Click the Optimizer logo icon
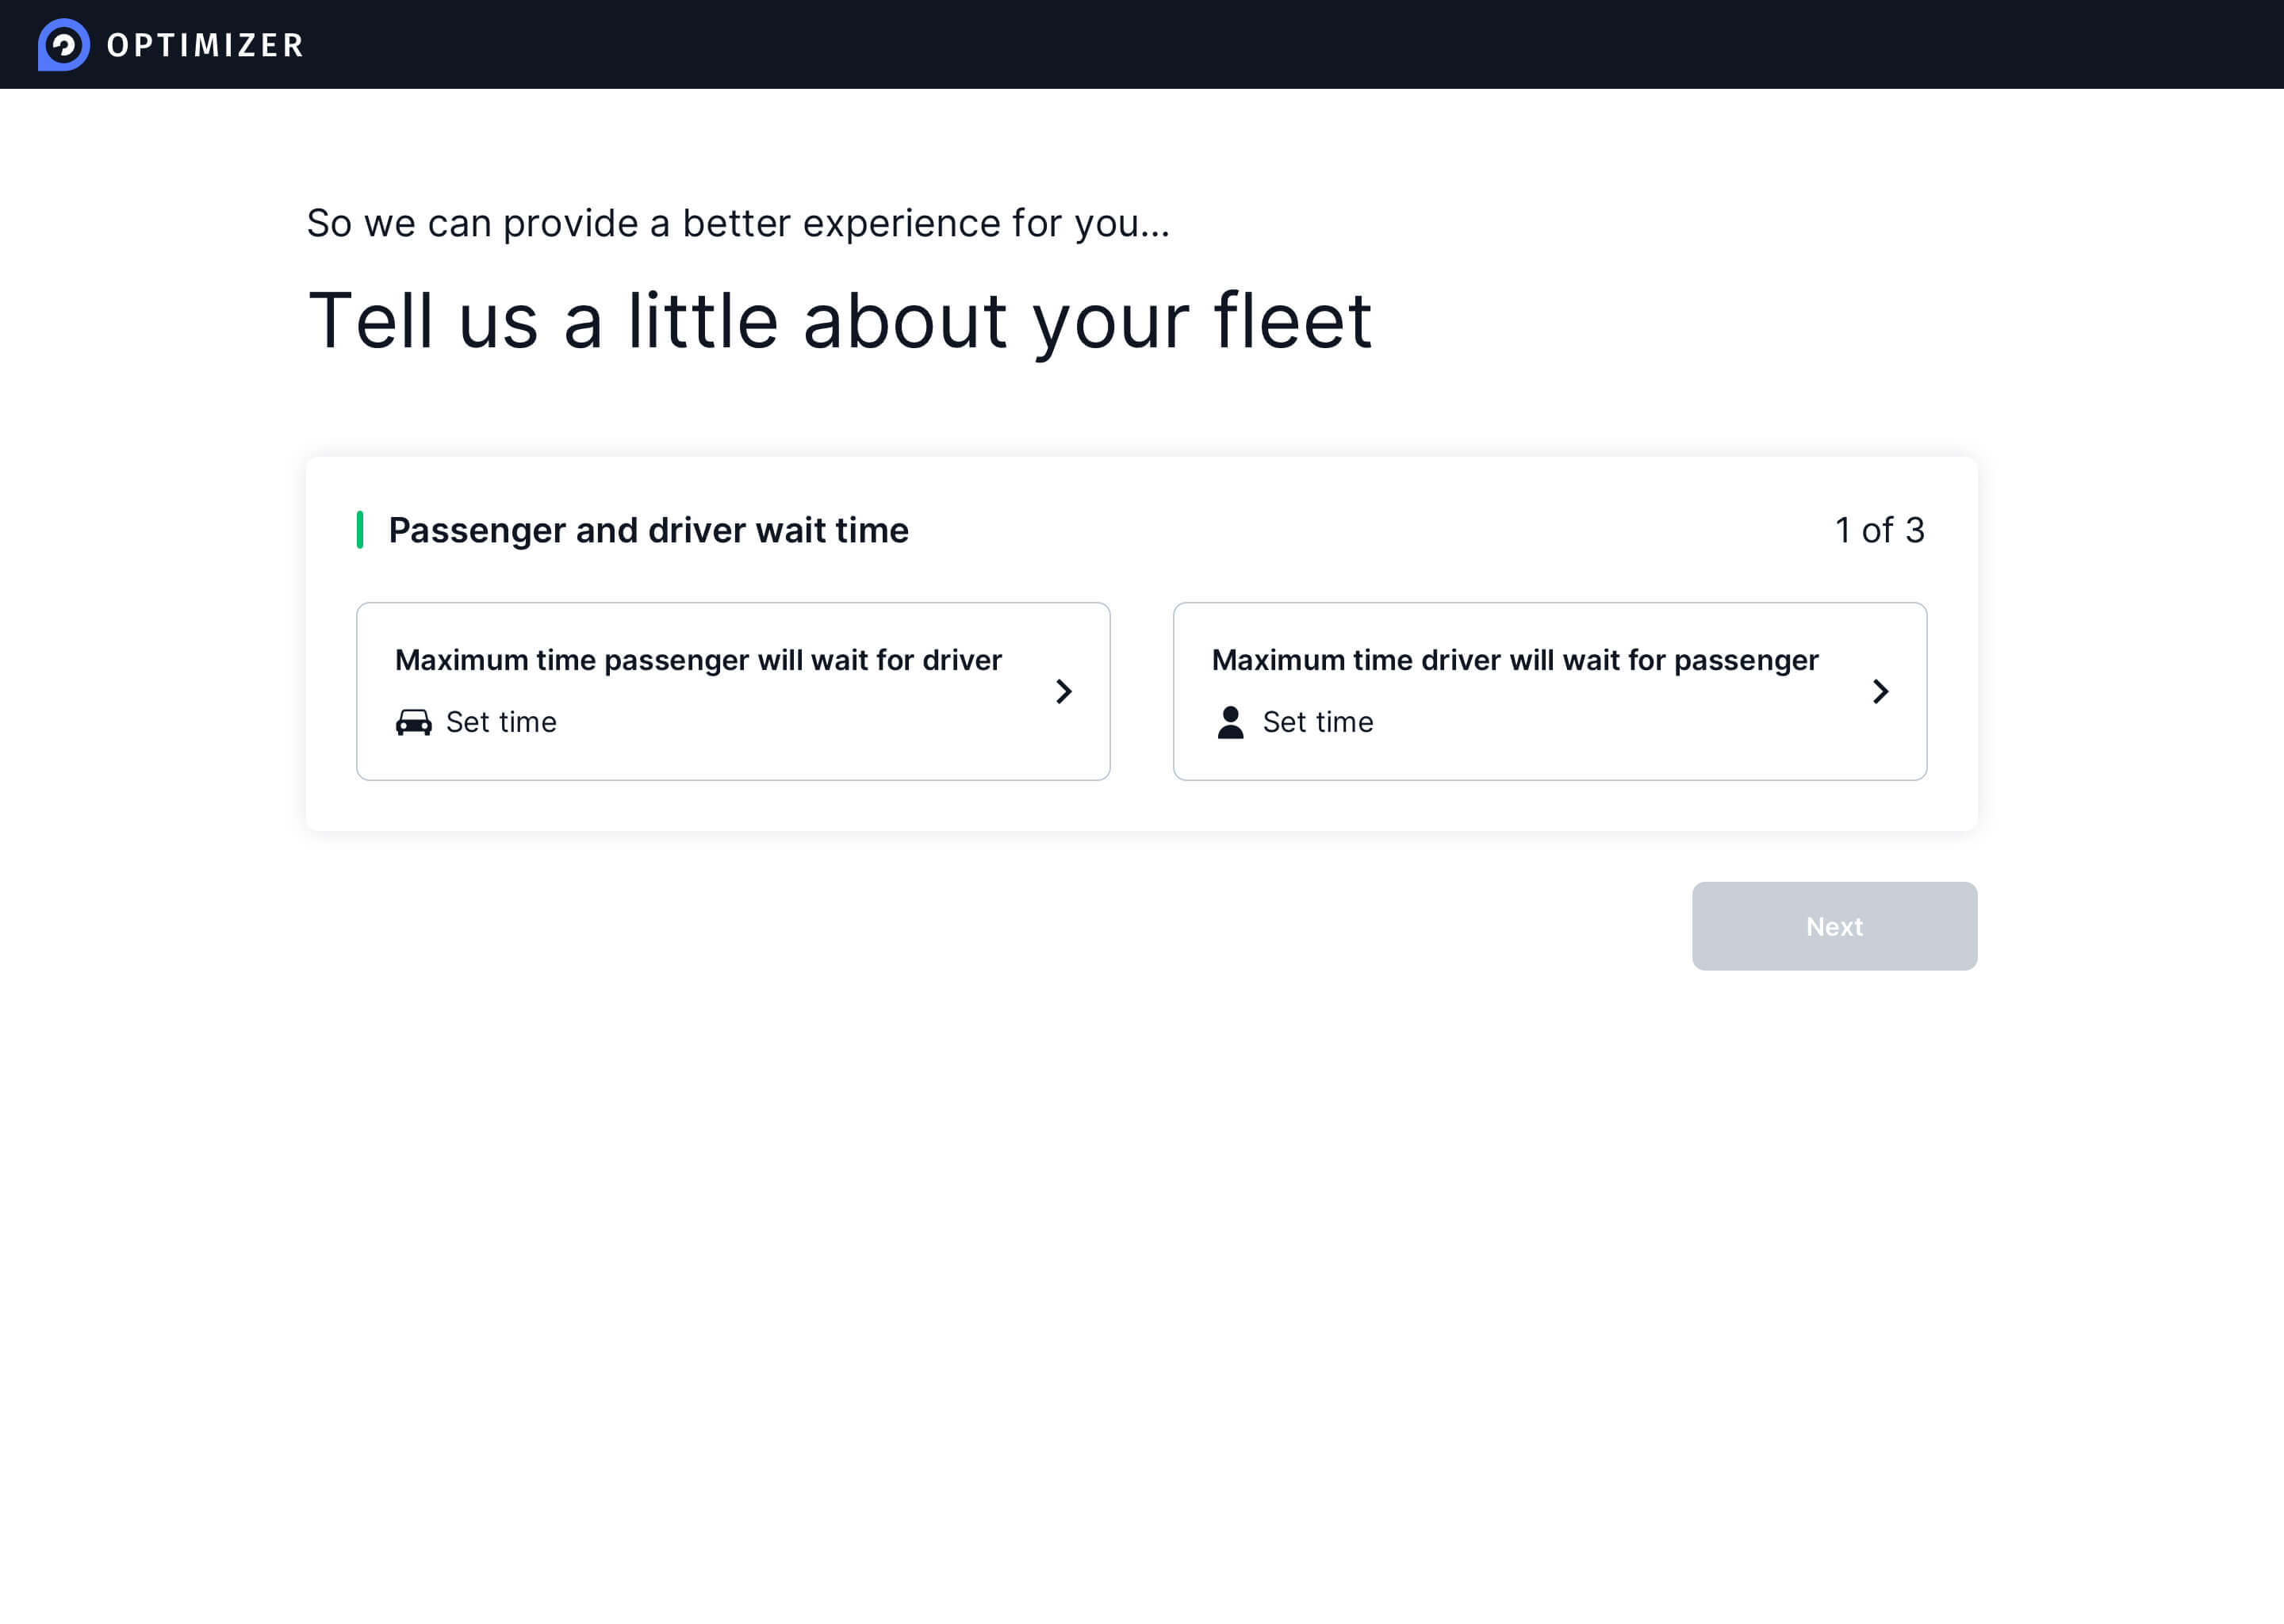2284x1624 pixels. (x=64, y=45)
